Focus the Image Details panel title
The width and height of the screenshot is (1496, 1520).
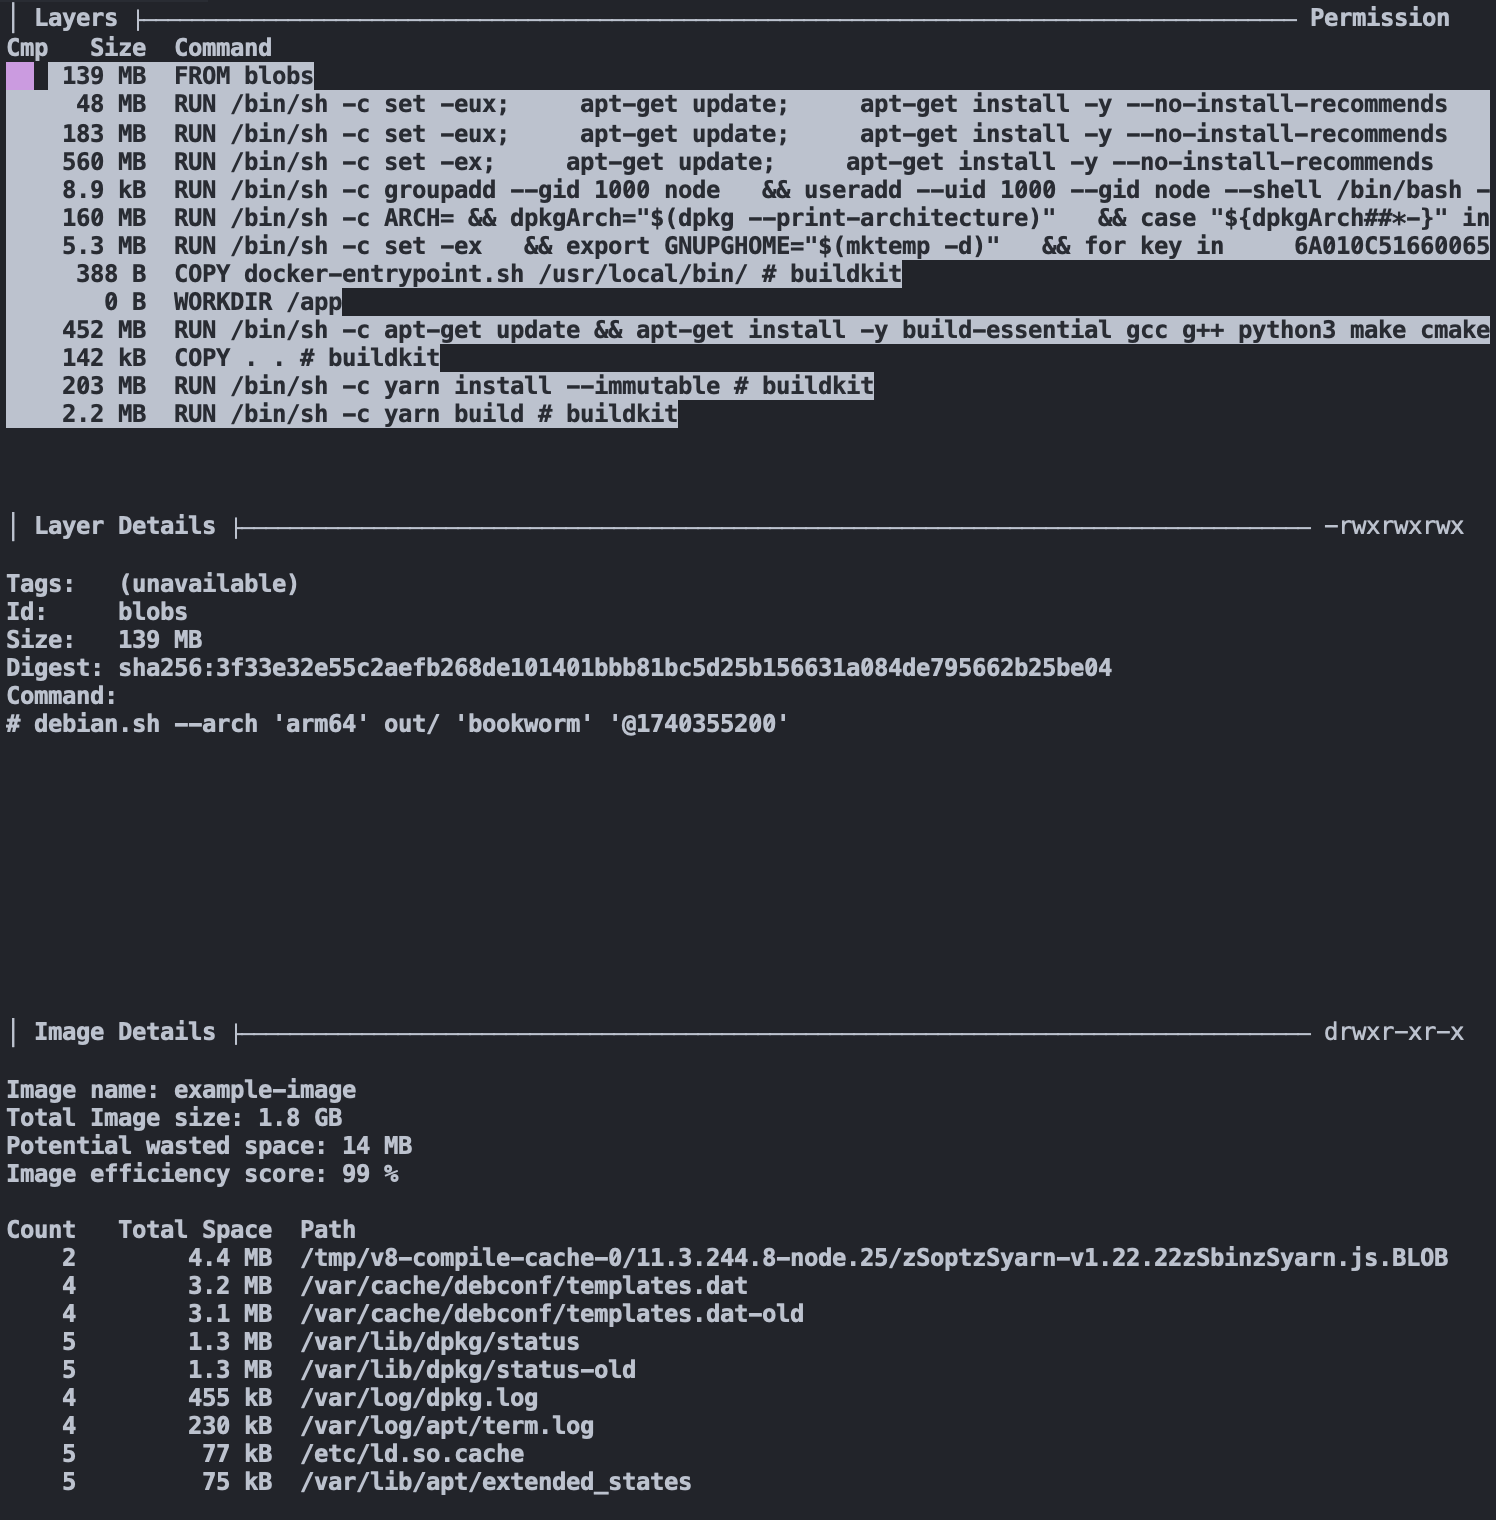[x=124, y=1032]
